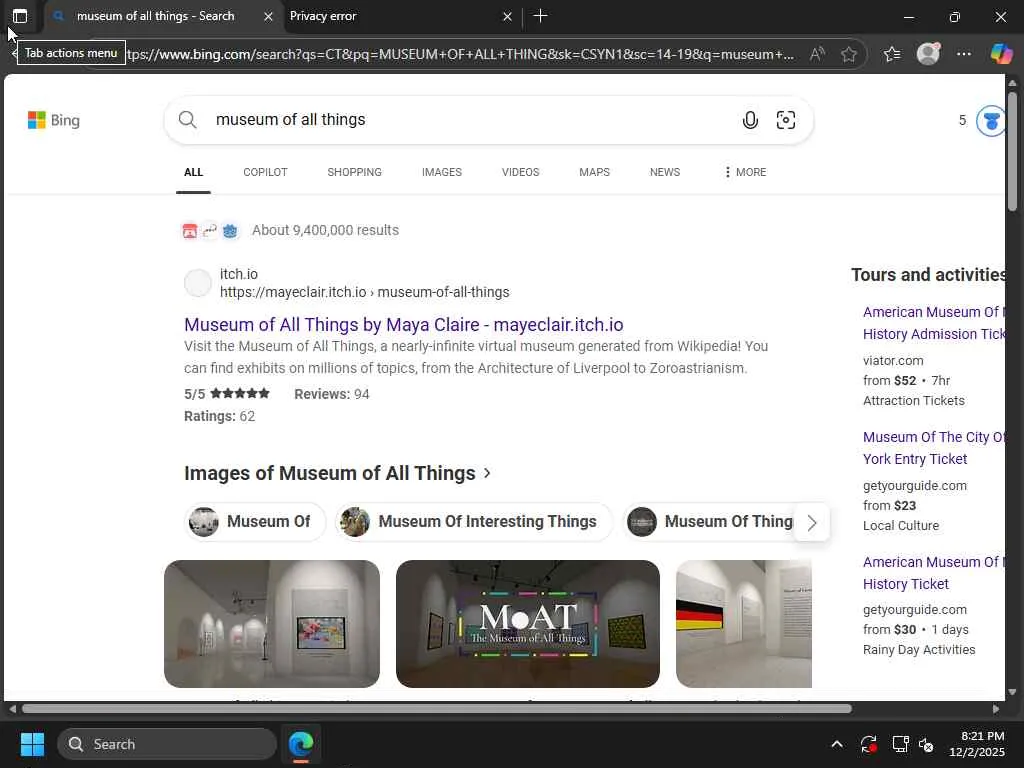This screenshot has width=1024, height=768.
Task: Open a new tab with plus button
Action: [541, 16]
